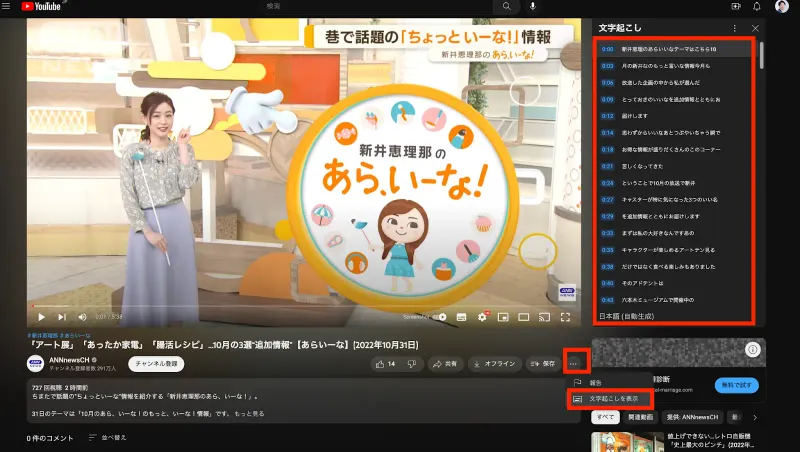Jump to transcript line at 0:29
Image resolution: width=800 pixels, height=452 pixels.
(674, 216)
